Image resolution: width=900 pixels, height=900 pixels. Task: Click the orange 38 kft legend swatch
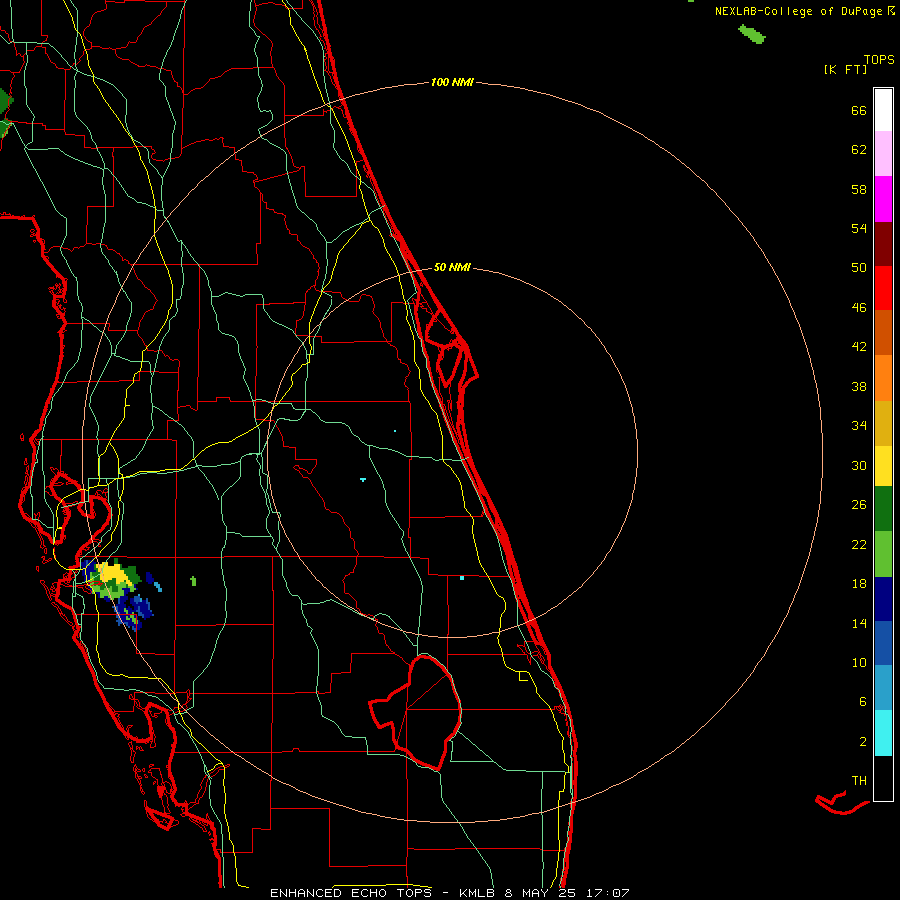(x=883, y=378)
